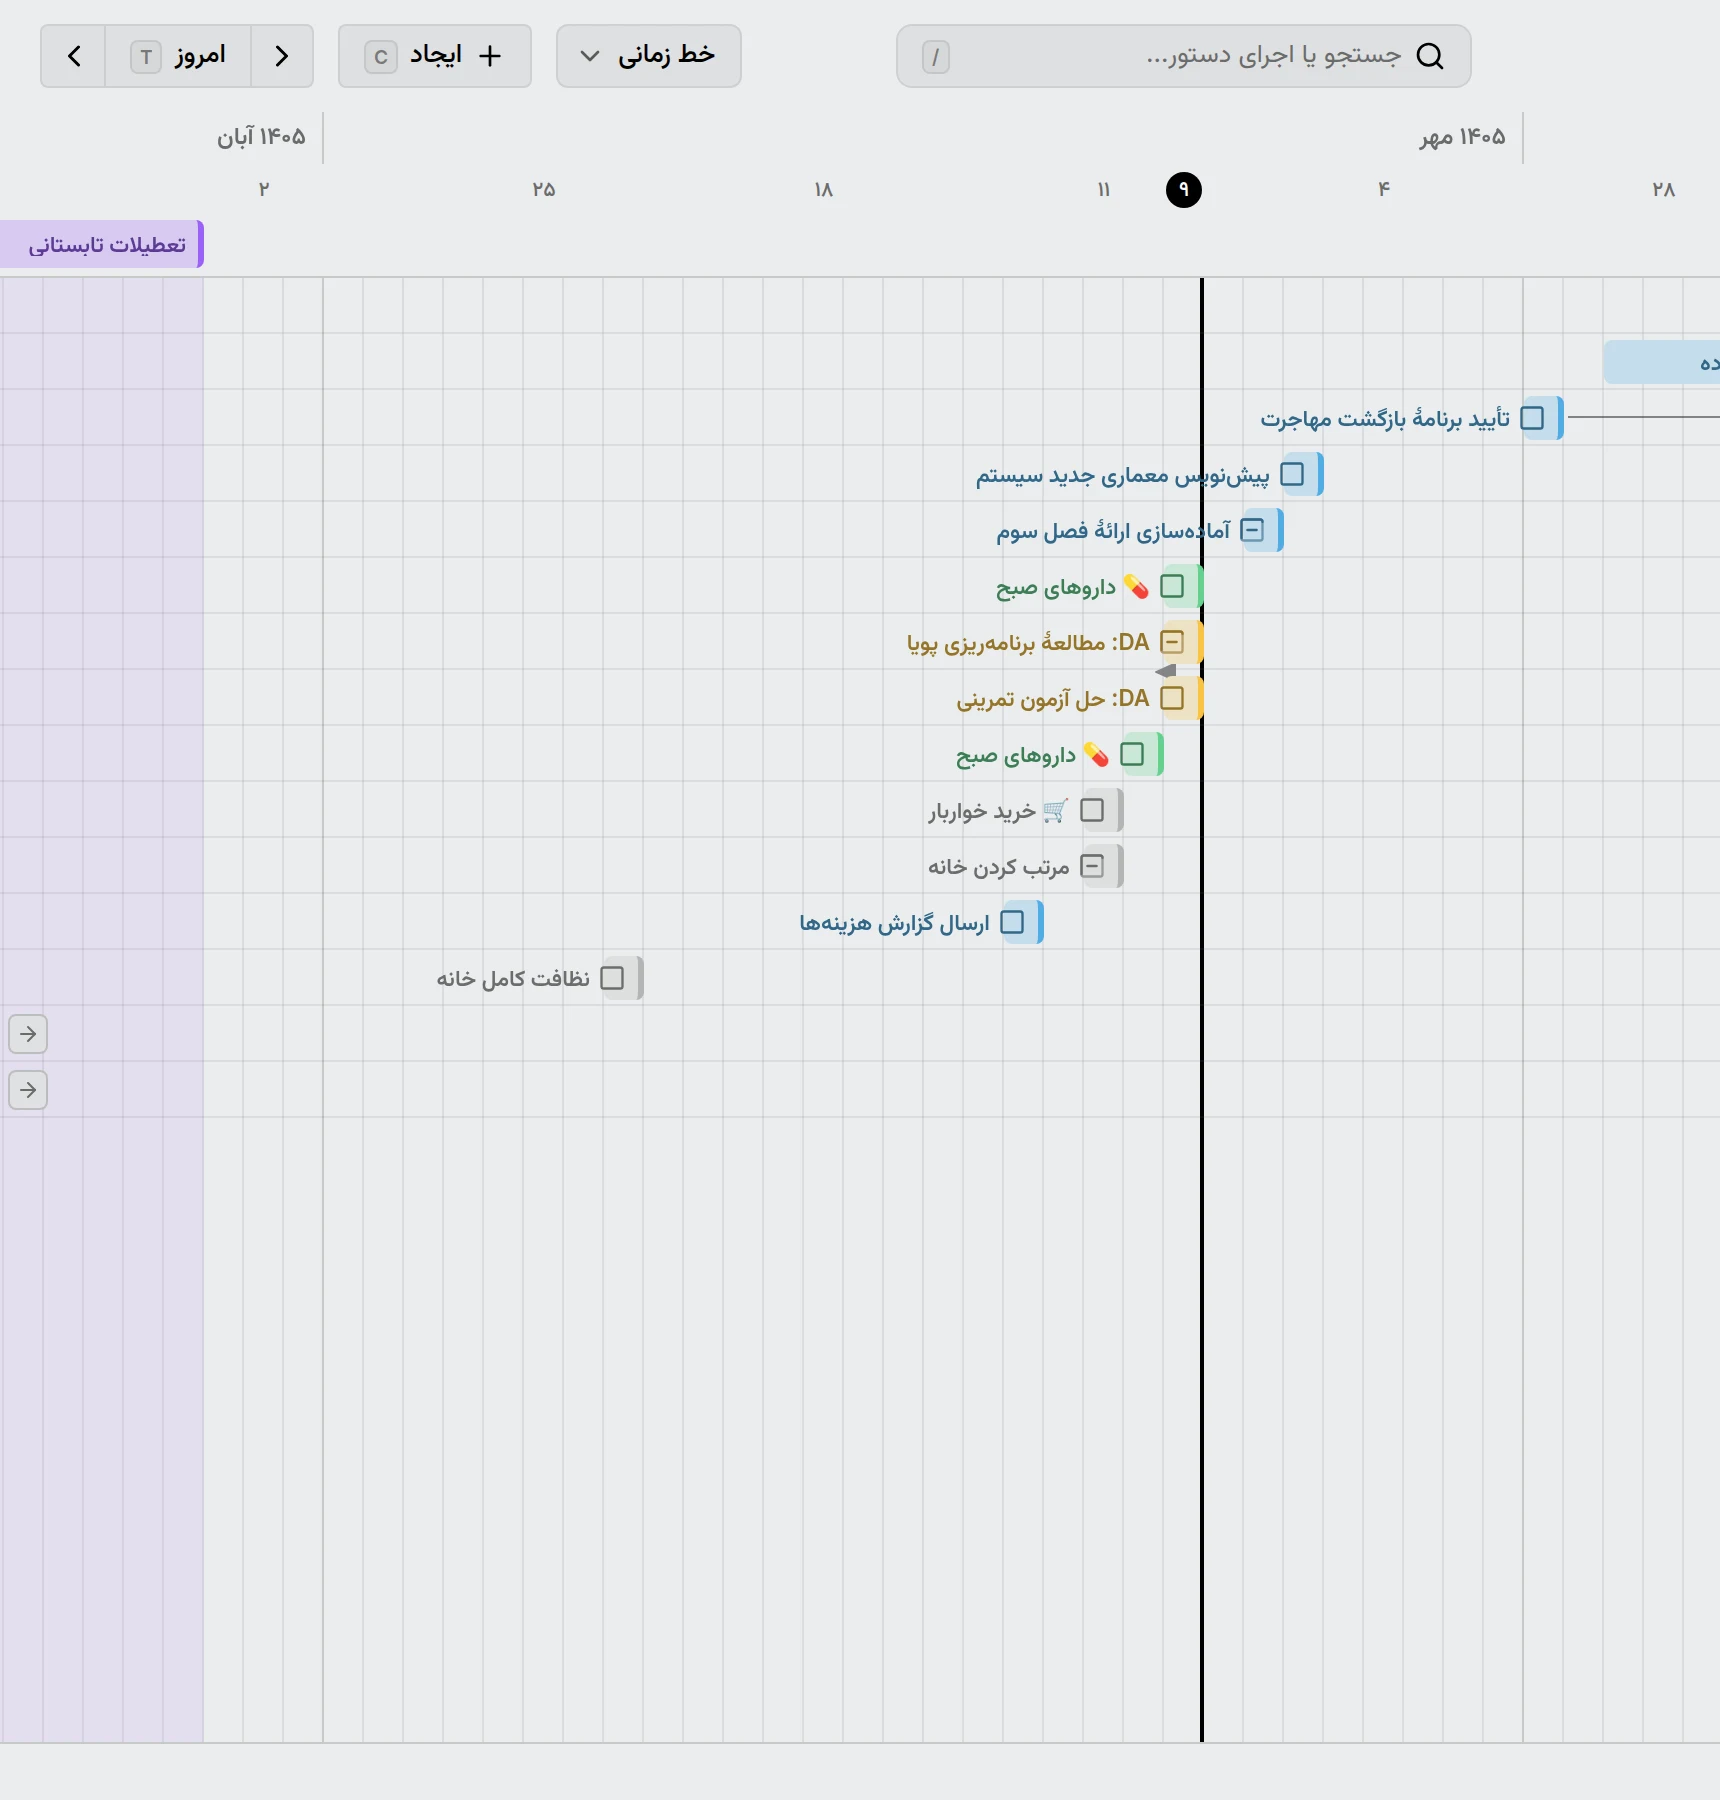Click the search magnifier icon
The height and width of the screenshot is (1800, 1720).
[1430, 56]
